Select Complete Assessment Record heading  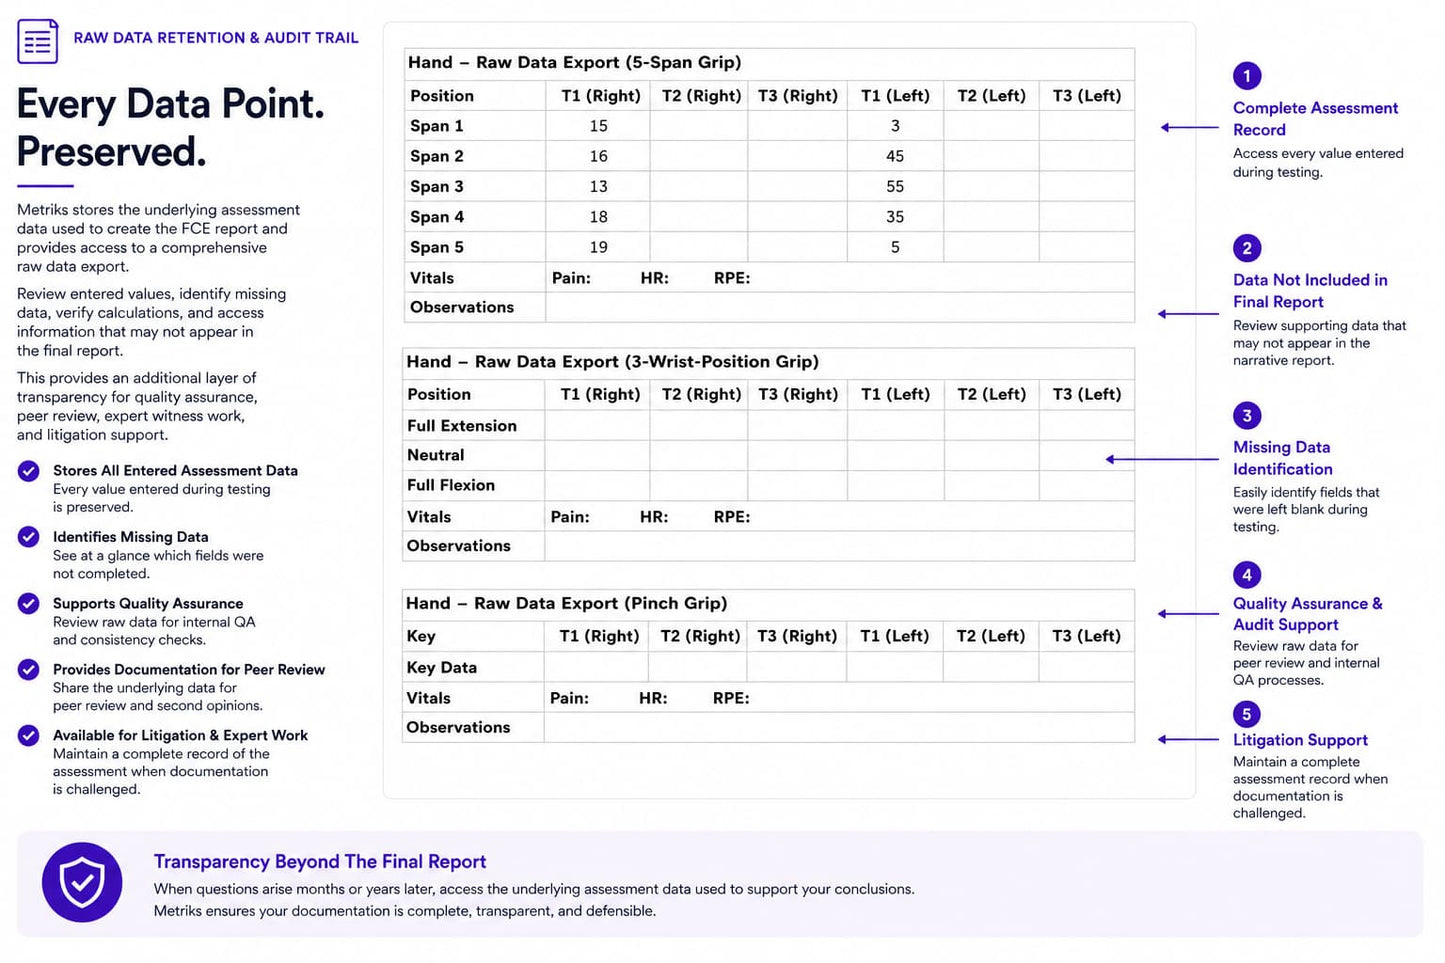[1315, 119]
